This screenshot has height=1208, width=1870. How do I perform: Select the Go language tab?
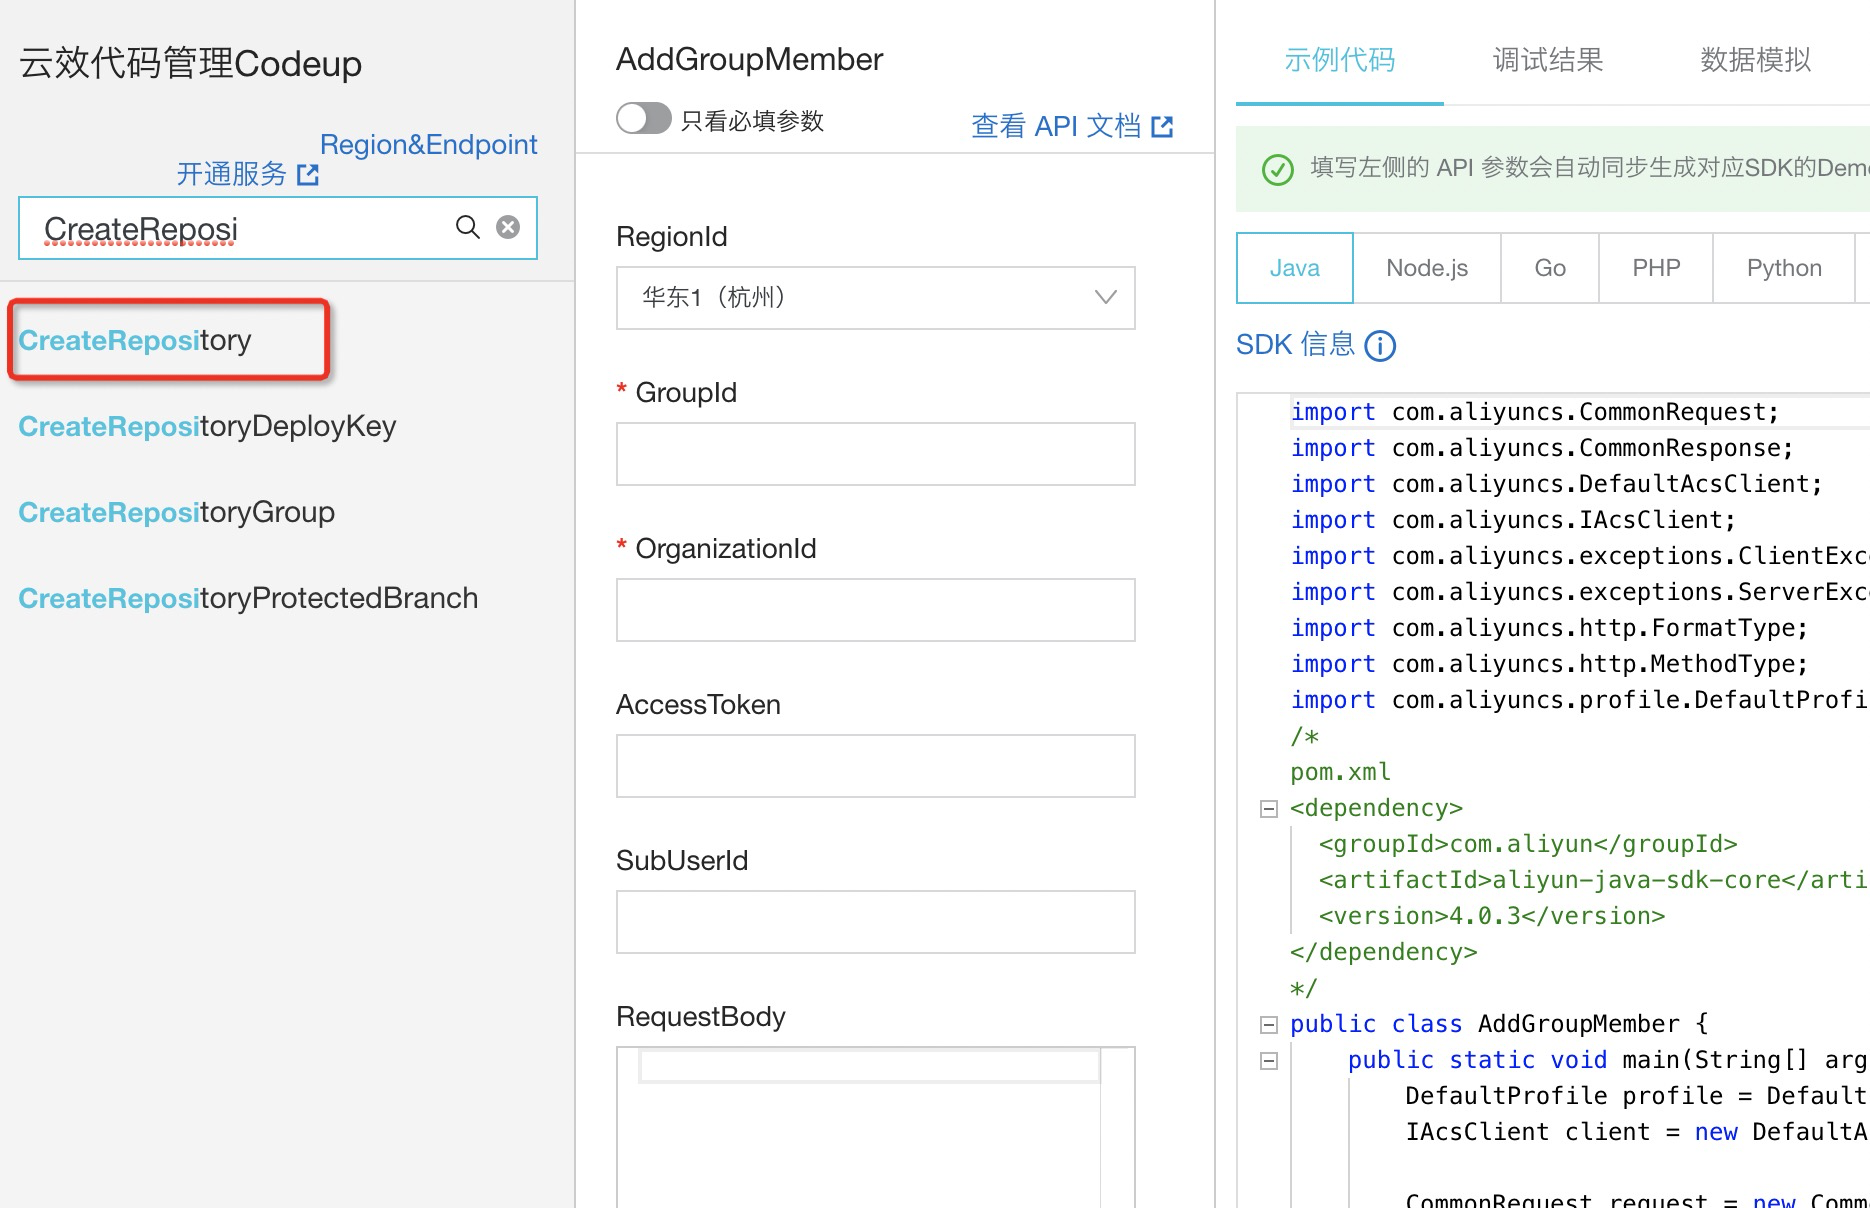[1550, 268]
